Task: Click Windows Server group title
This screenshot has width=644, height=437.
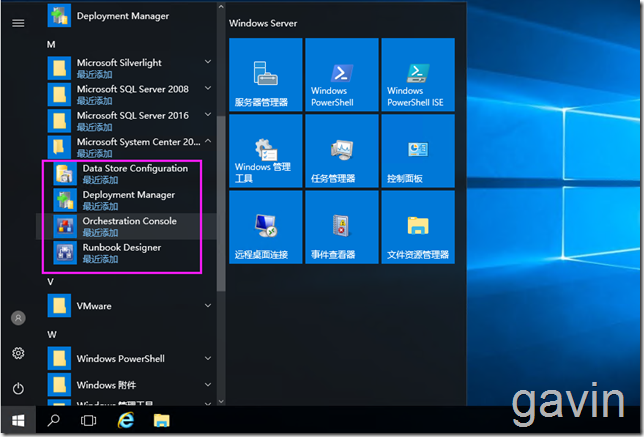Action: (x=263, y=23)
